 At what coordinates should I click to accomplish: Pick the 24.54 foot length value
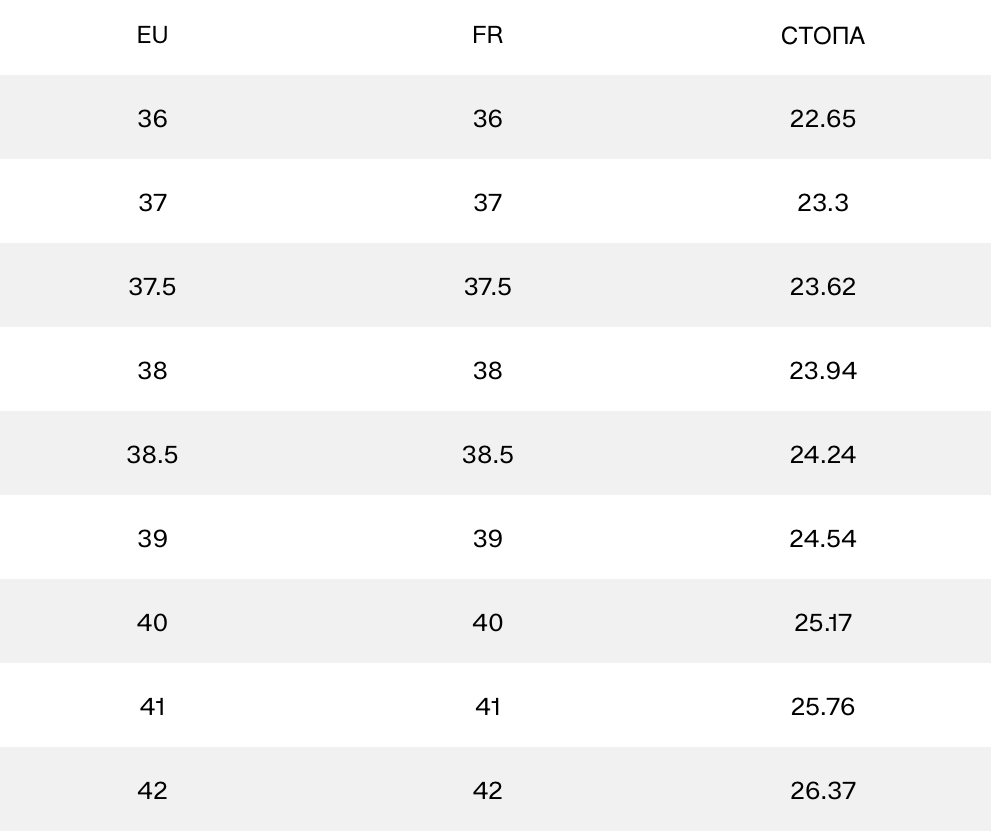click(x=822, y=539)
